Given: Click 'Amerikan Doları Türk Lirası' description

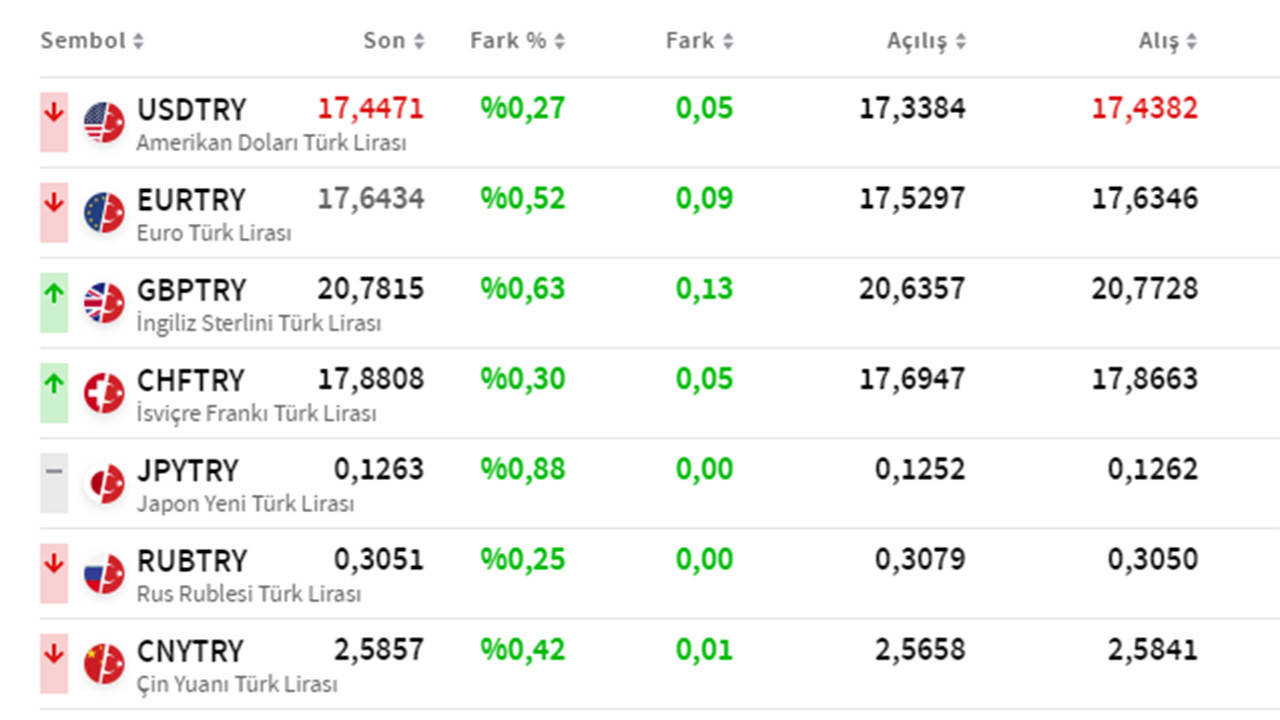Looking at the screenshot, I should [272, 143].
